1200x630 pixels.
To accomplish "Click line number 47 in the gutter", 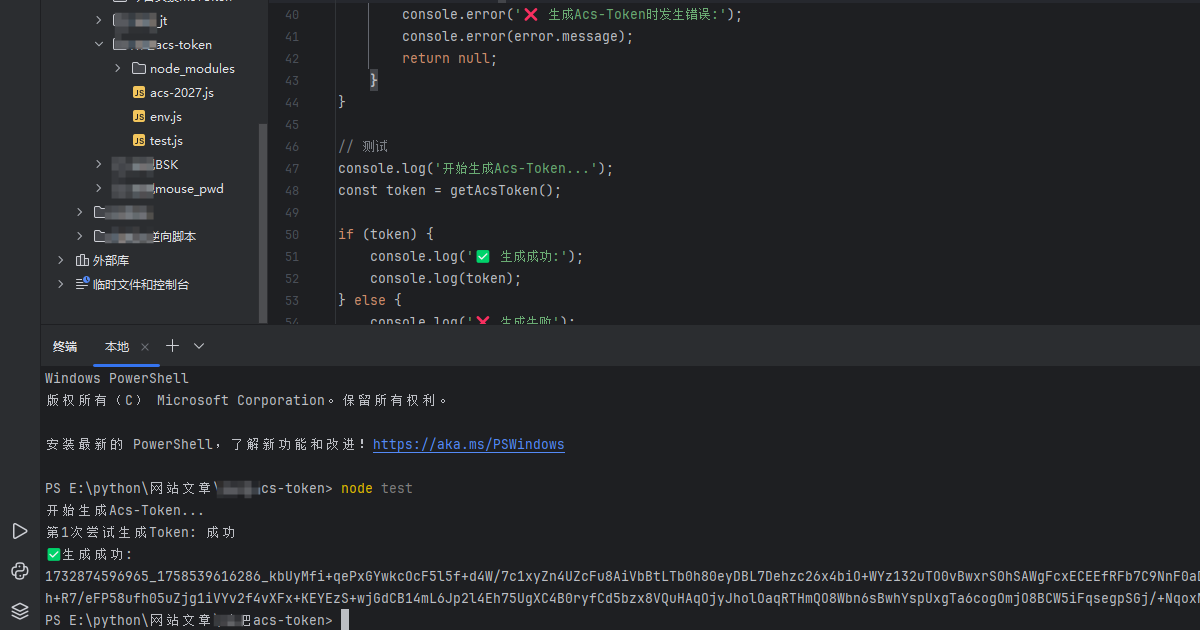I will 291,168.
